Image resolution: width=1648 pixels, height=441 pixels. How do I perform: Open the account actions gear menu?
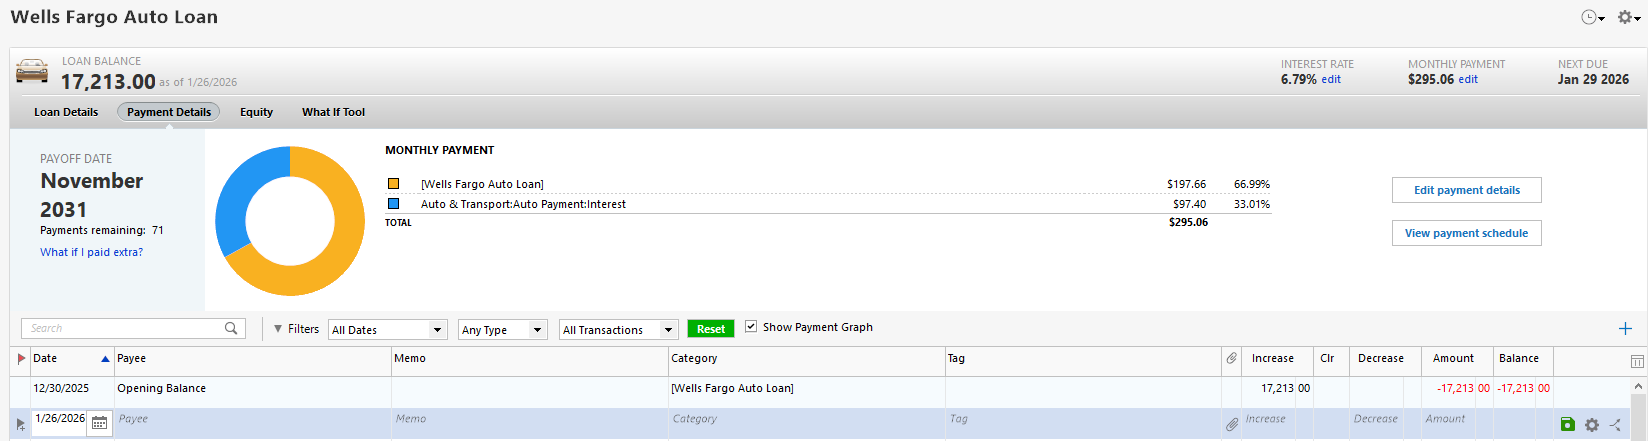[1628, 17]
